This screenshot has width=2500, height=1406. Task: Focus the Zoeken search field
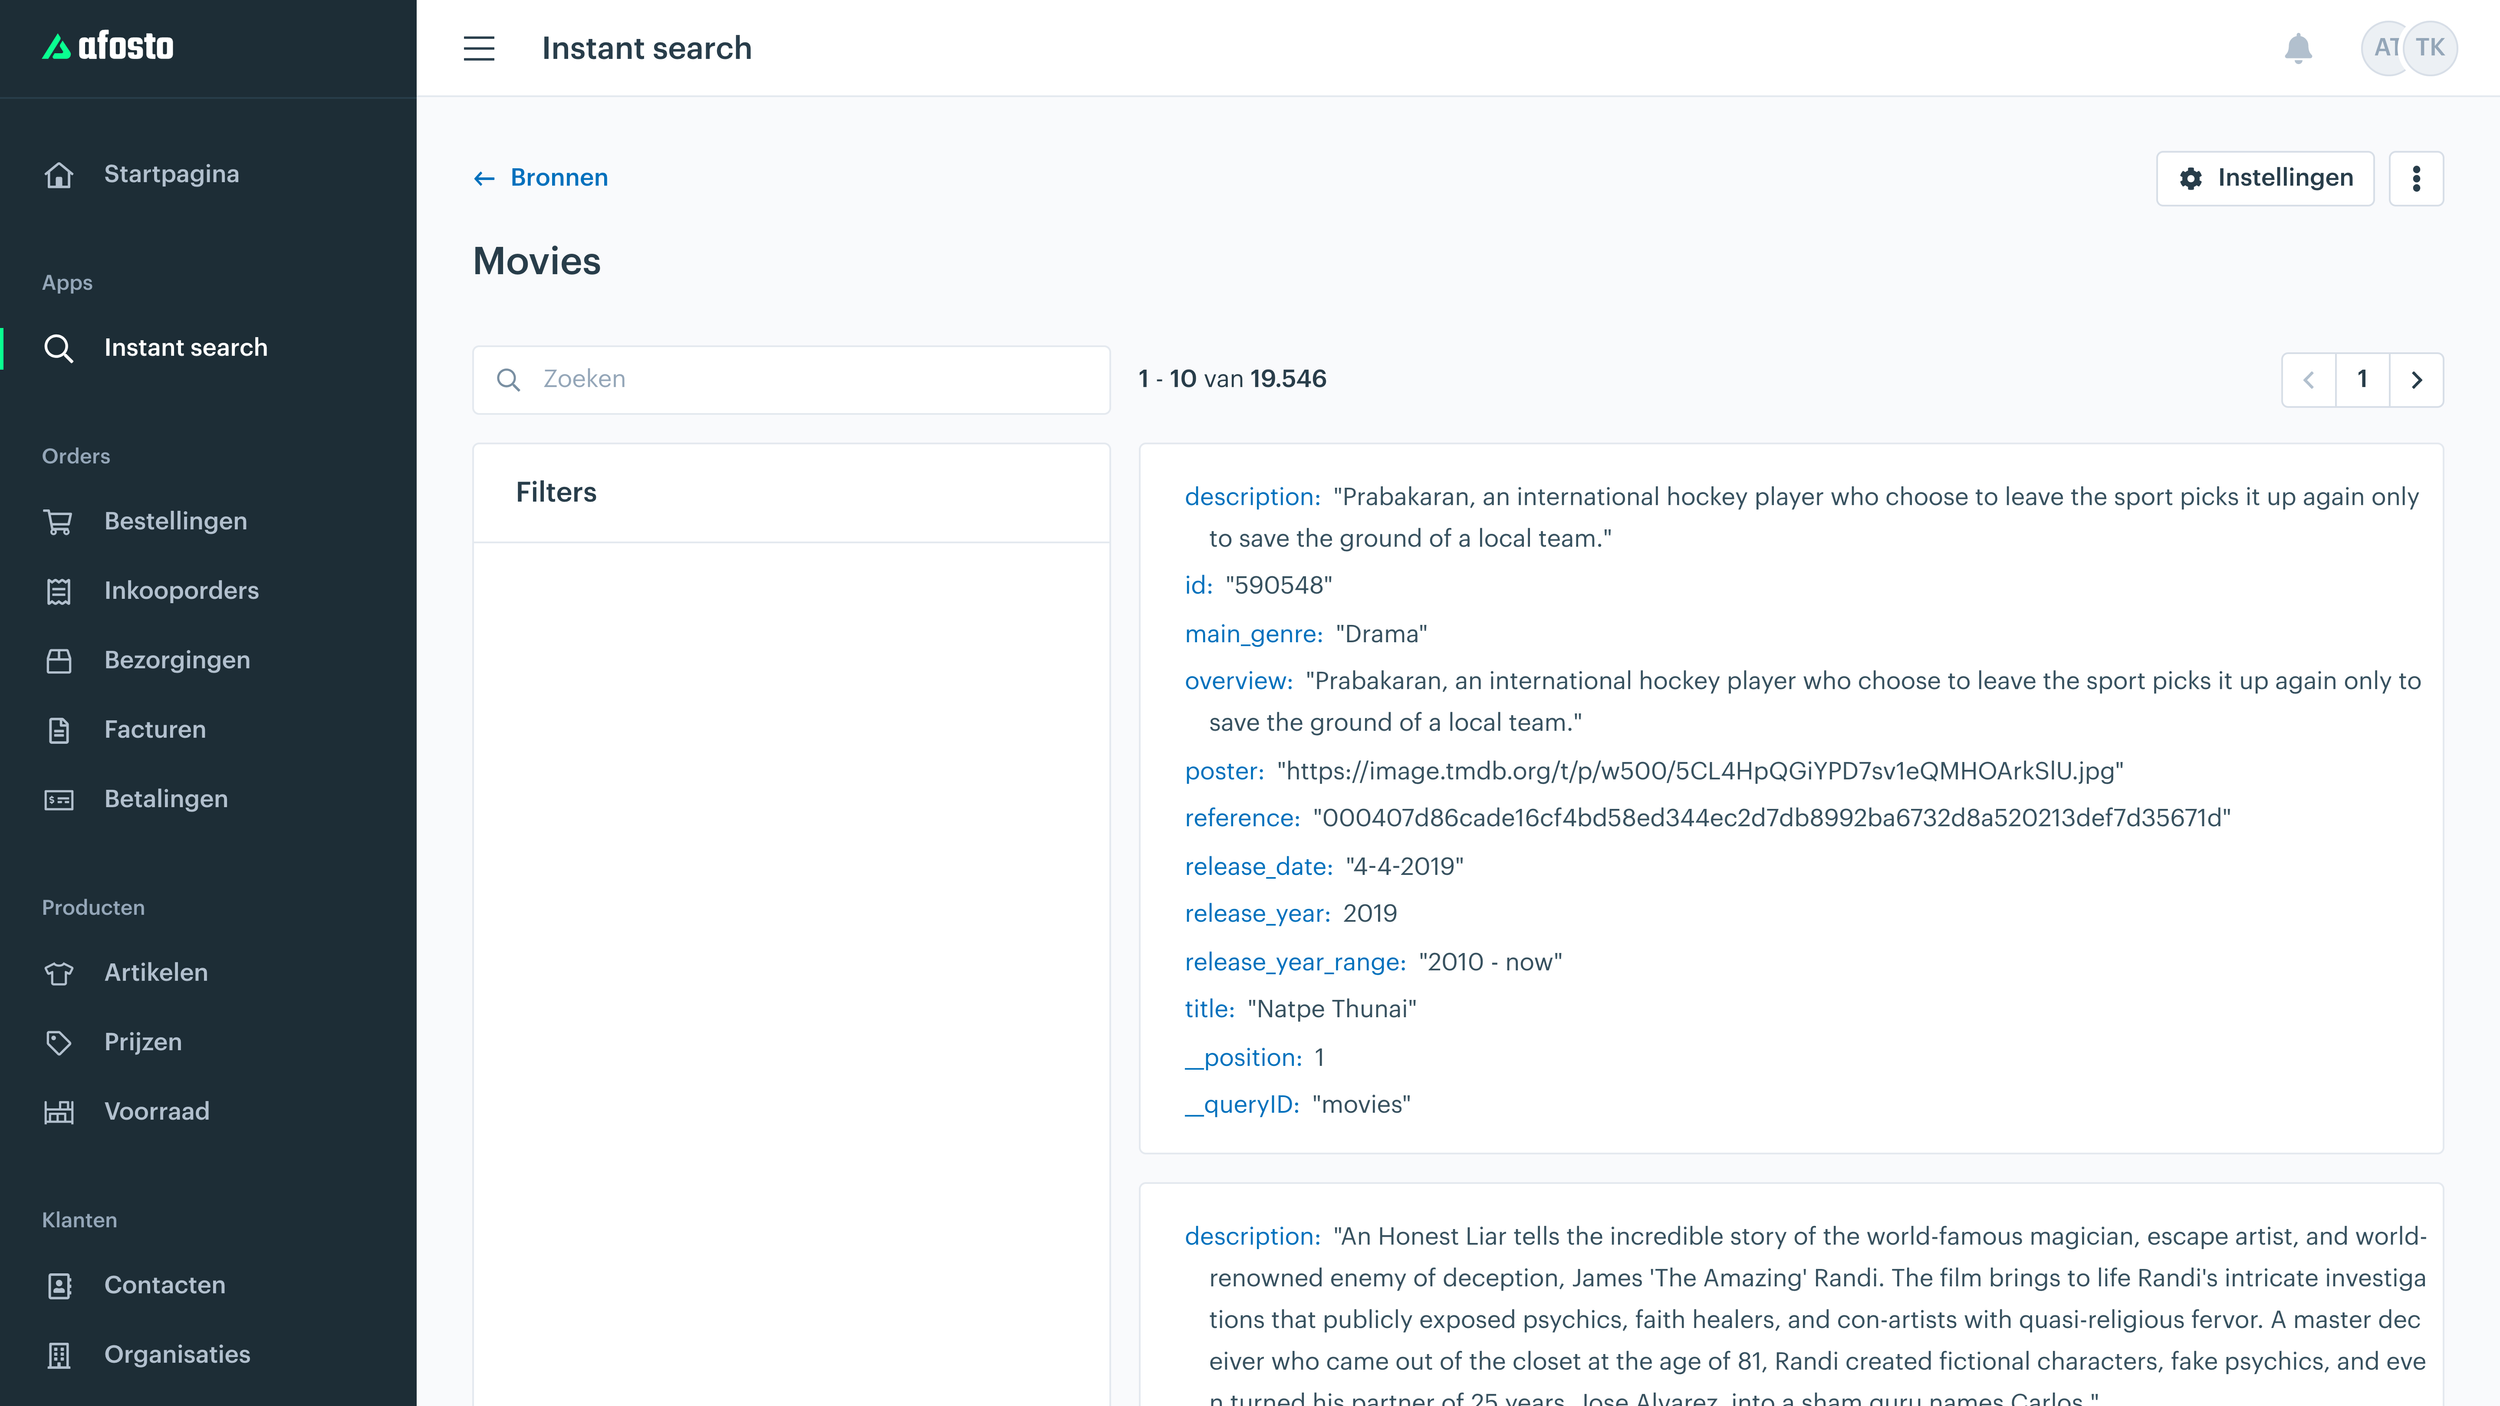click(x=791, y=380)
